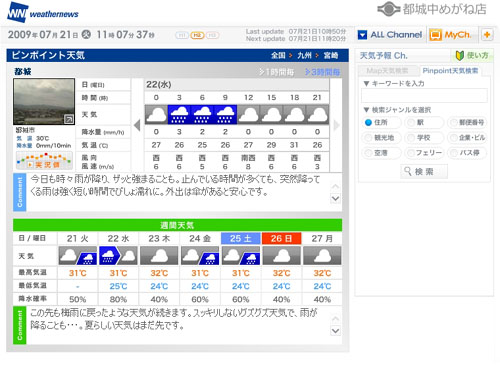
Task: Expand webcam image with corner icon
Action: pyautogui.click(x=69, y=119)
